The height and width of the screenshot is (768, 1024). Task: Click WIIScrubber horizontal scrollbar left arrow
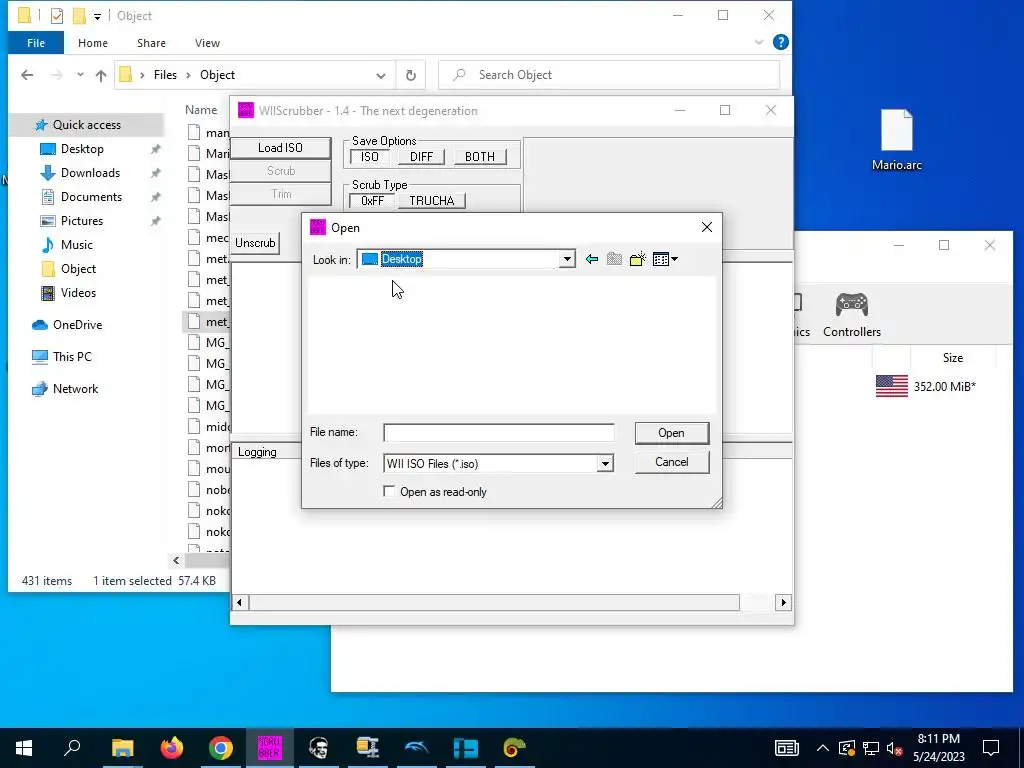(239, 602)
